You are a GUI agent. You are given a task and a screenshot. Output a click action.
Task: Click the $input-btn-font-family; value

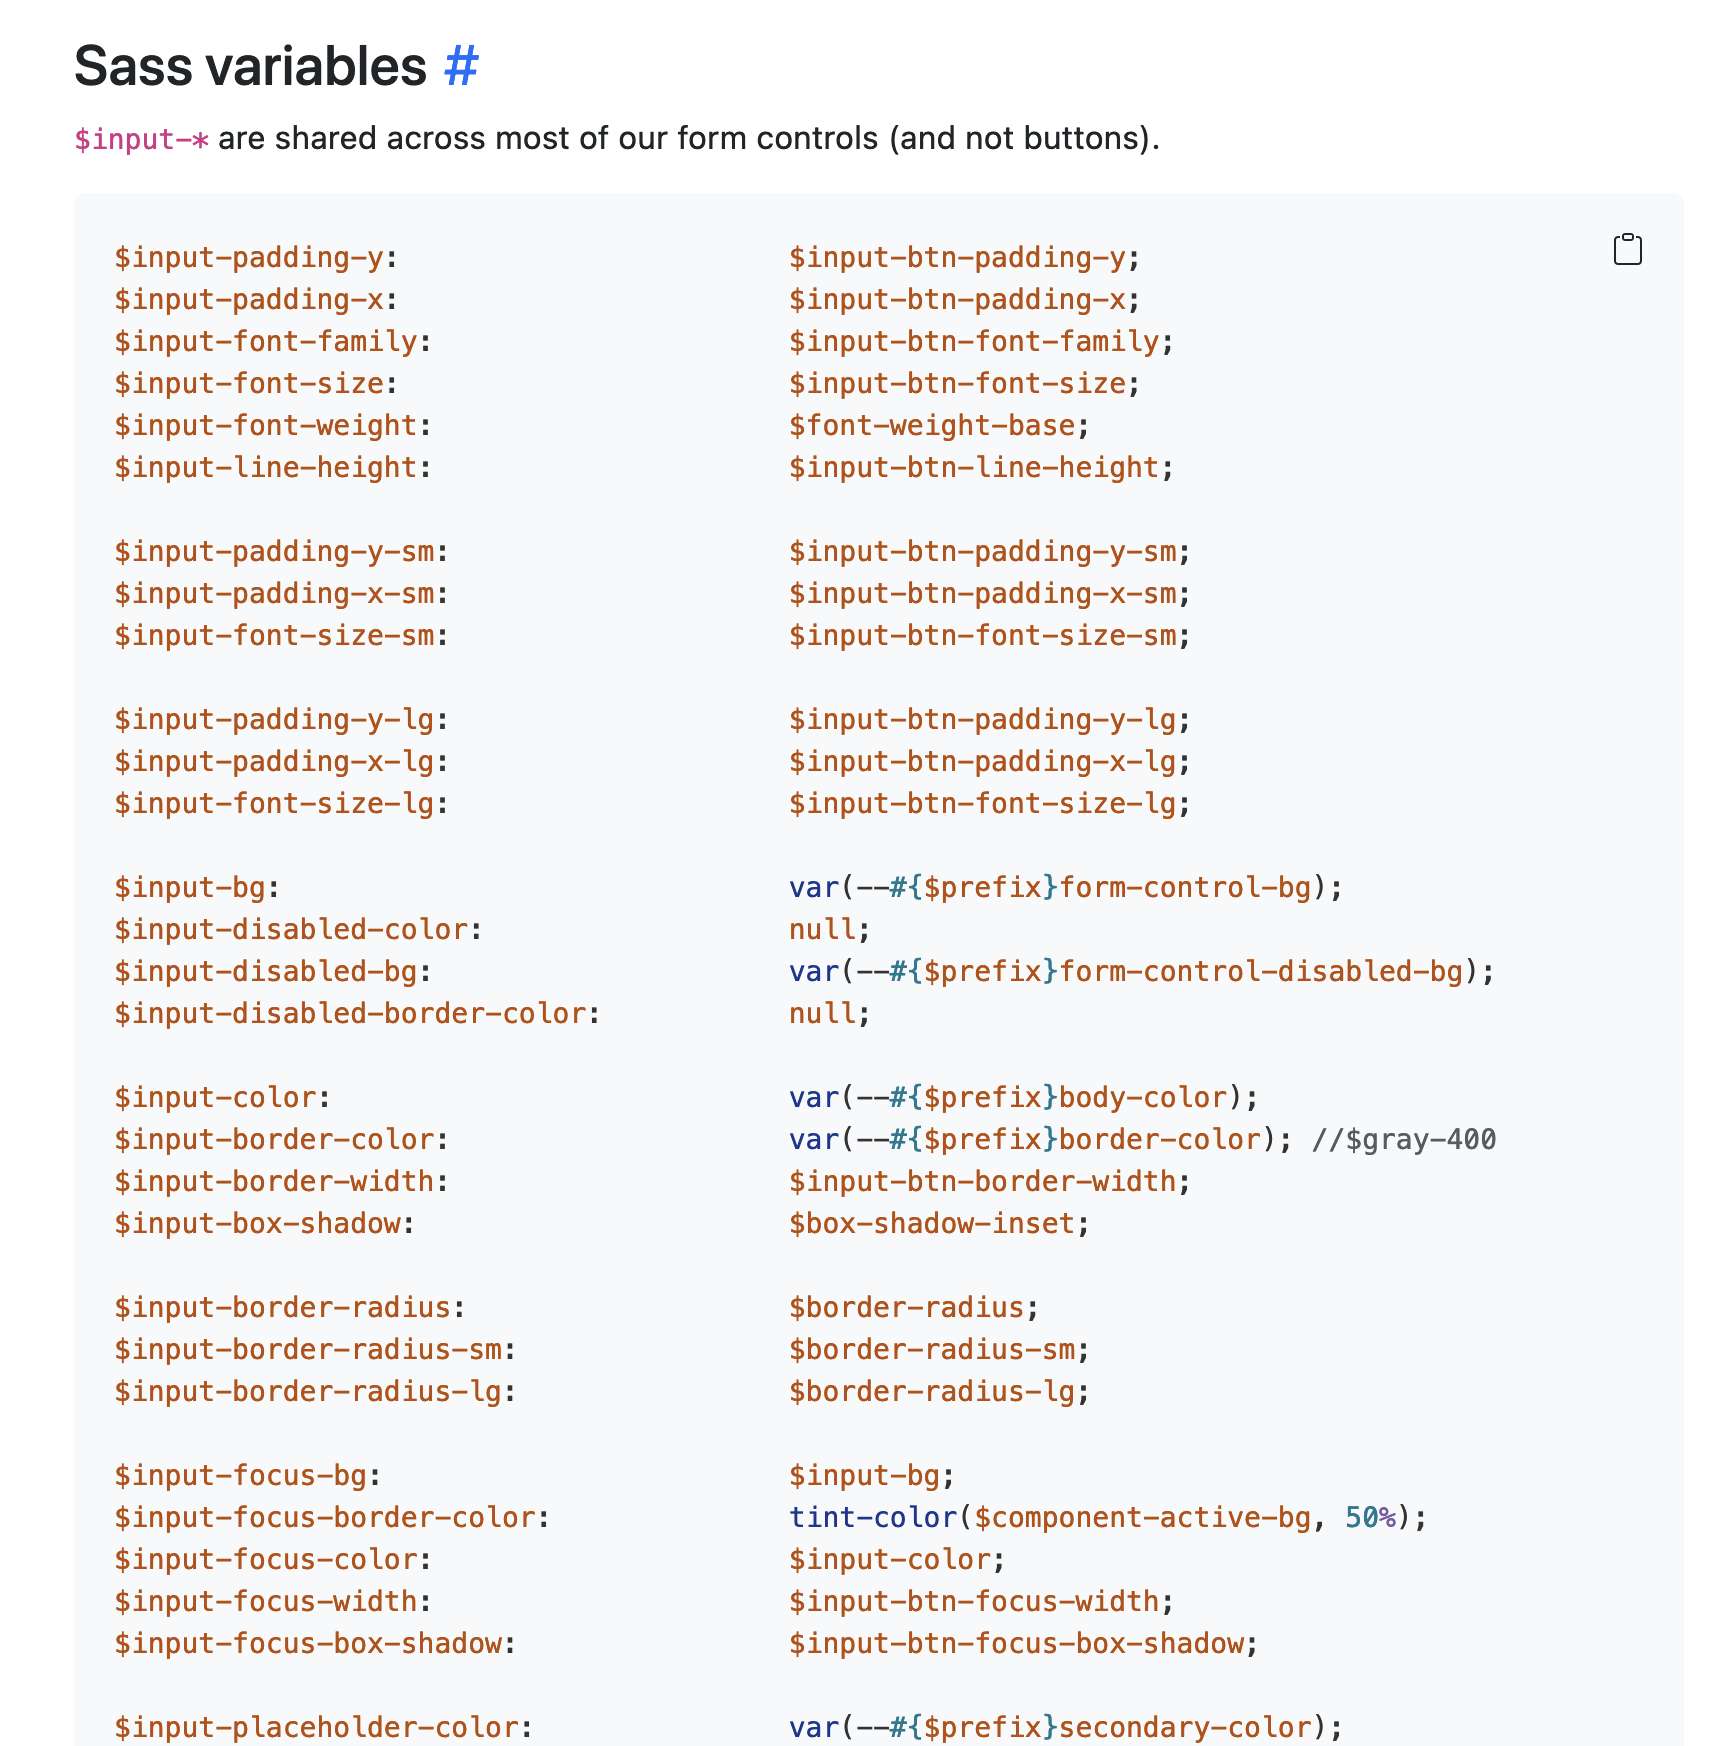pyautogui.click(x=982, y=342)
